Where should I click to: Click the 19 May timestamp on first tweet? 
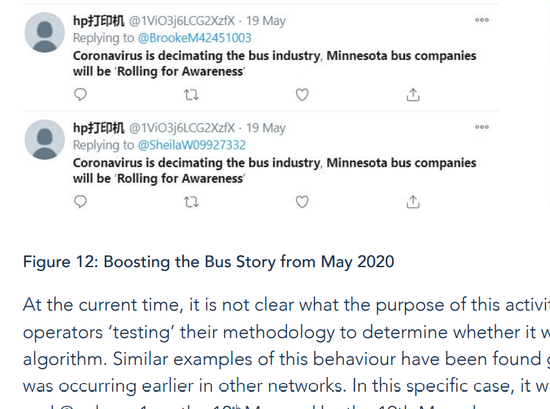point(266,21)
